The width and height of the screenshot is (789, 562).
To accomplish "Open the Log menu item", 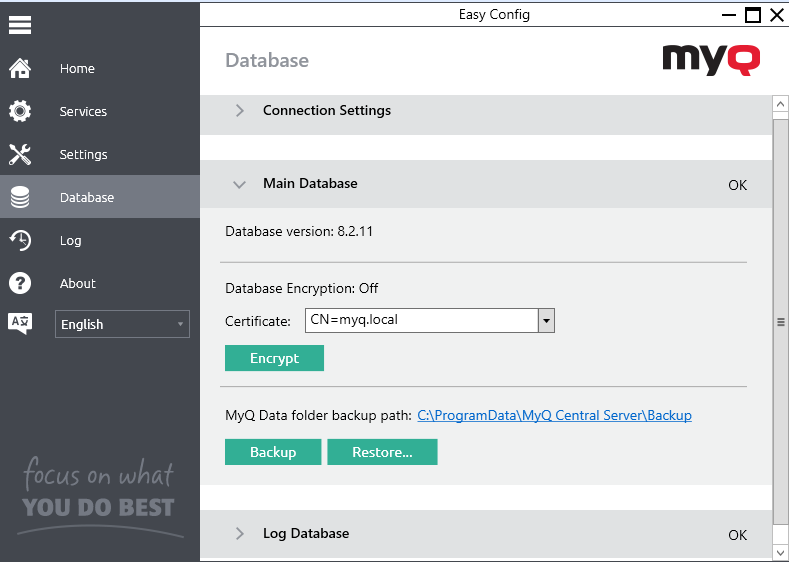I will click(x=71, y=241).
